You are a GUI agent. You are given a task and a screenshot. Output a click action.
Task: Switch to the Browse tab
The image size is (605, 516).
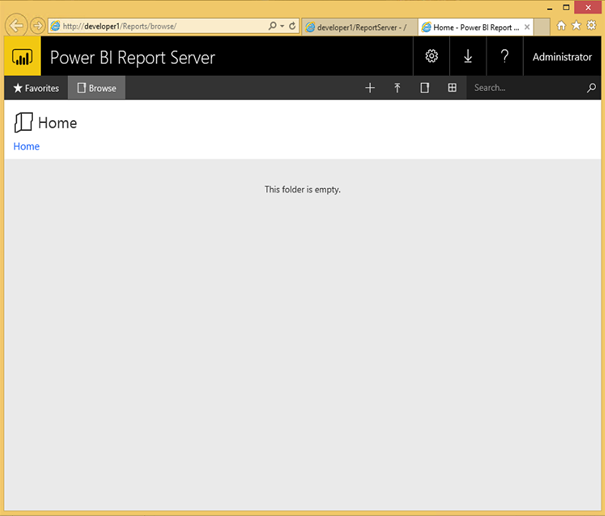(96, 88)
